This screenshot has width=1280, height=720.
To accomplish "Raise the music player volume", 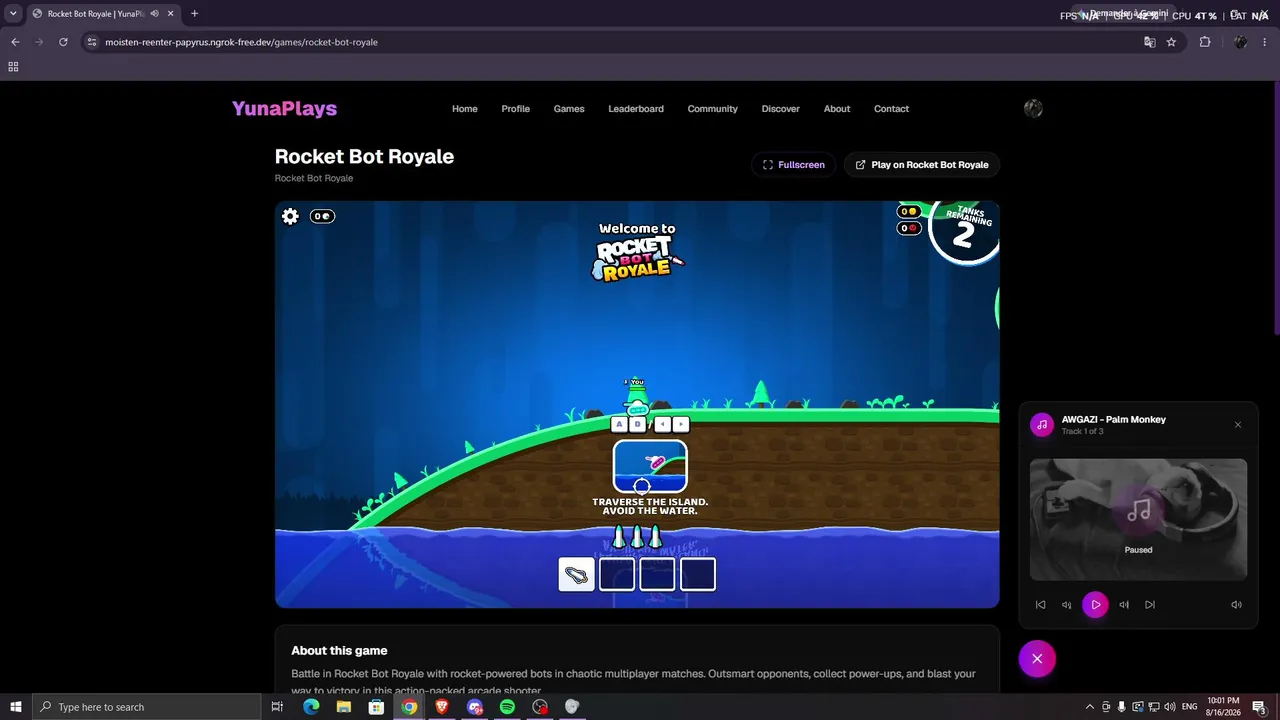I will pyautogui.click(x=1124, y=604).
